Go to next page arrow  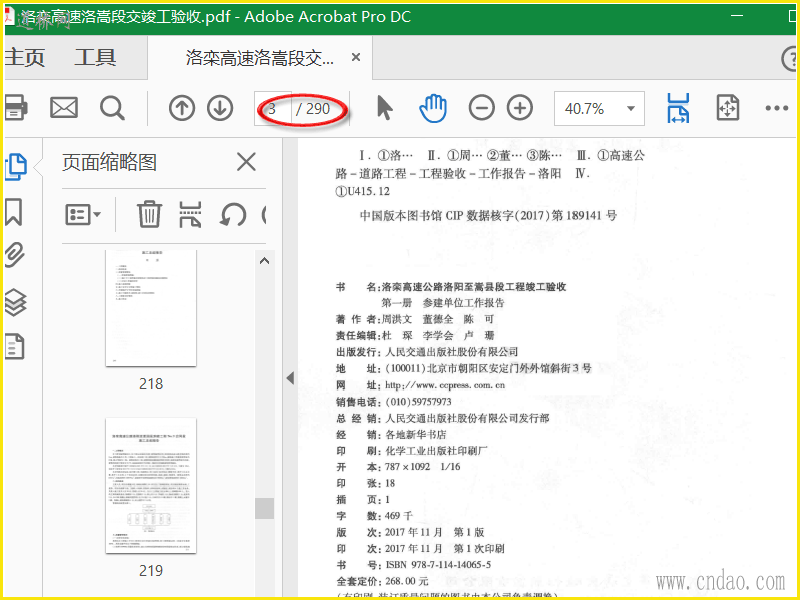coord(220,108)
